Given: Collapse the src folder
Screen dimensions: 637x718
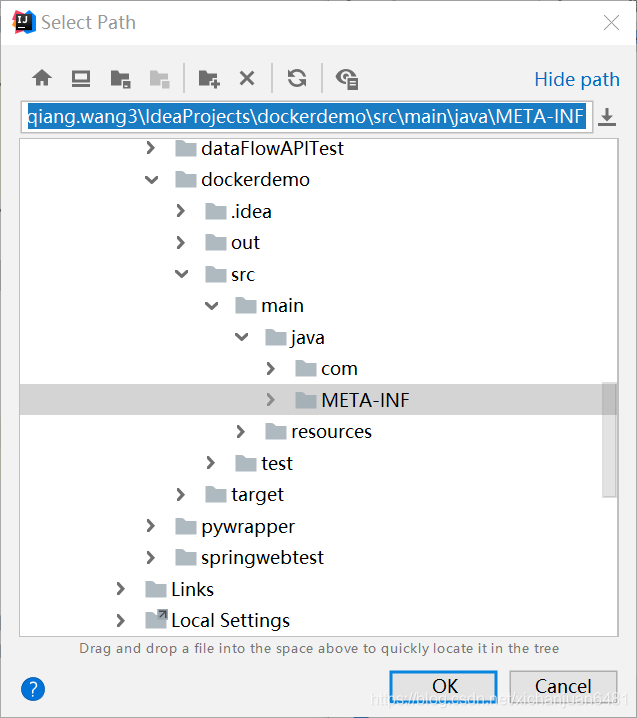Looking at the screenshot, I should click(181, 274).
